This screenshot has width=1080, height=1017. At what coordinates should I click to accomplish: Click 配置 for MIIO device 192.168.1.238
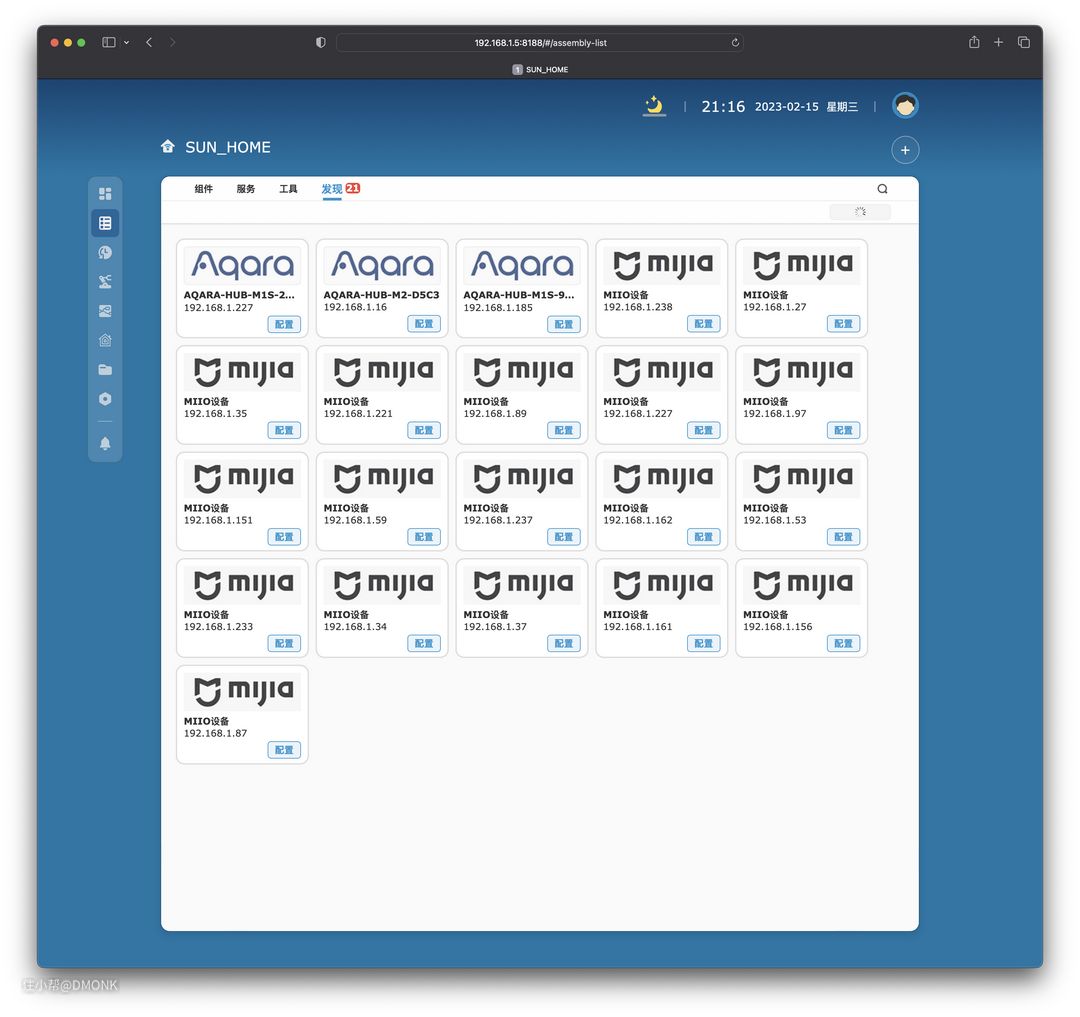pos(703,324)
